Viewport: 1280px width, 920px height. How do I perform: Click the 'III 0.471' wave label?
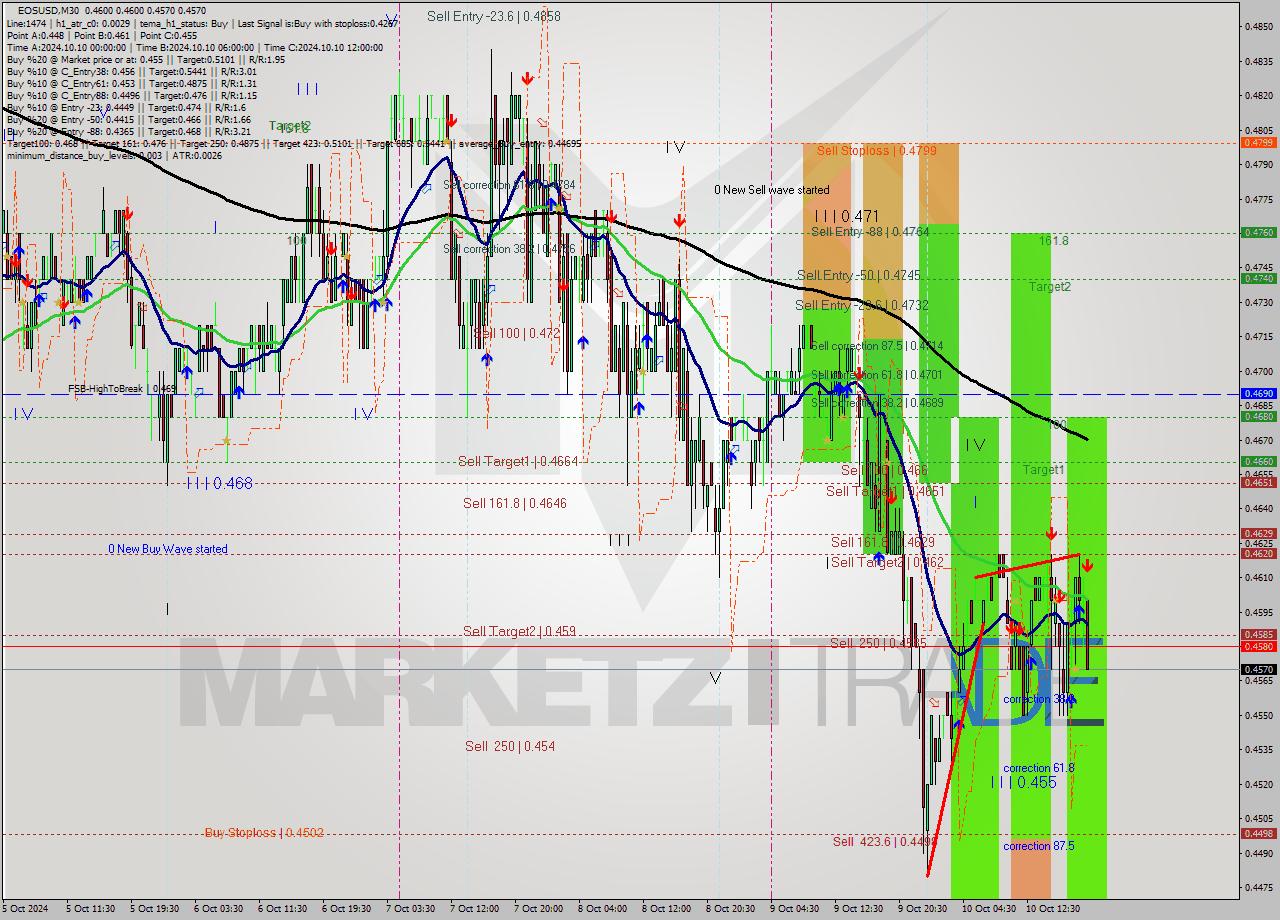tap(845, 215)
